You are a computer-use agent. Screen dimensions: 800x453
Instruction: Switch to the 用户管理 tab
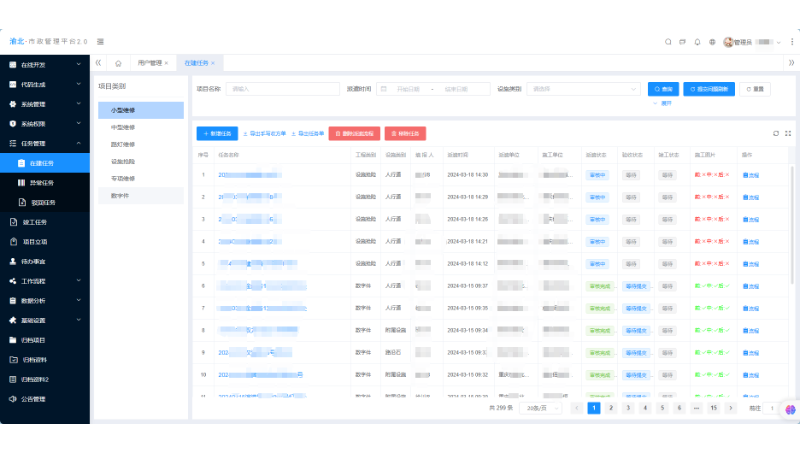[149, 63]
